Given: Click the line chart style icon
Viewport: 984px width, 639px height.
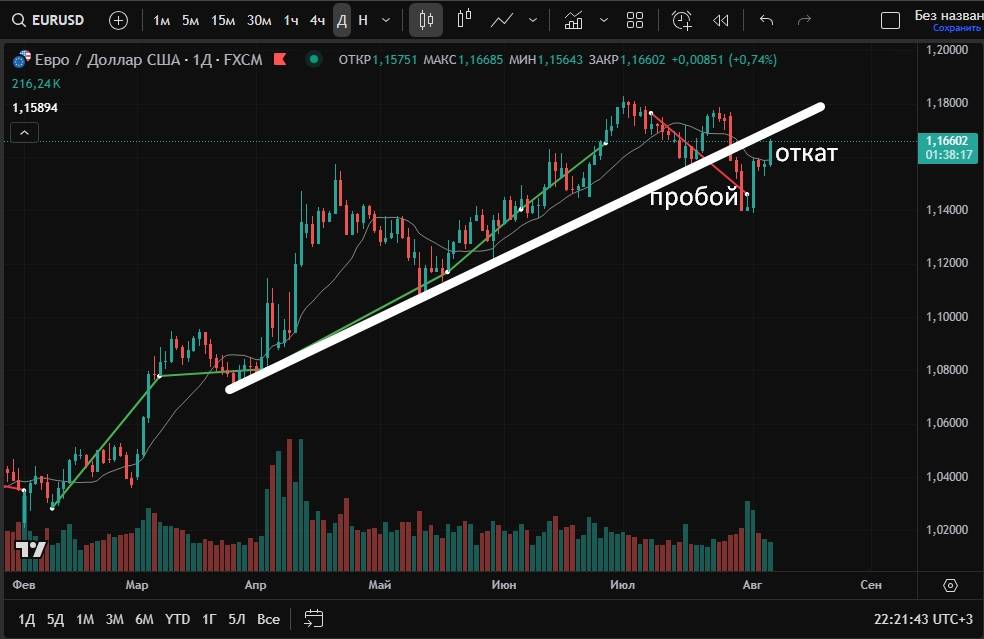Looking at the screenshot, I should pos(502,20).
